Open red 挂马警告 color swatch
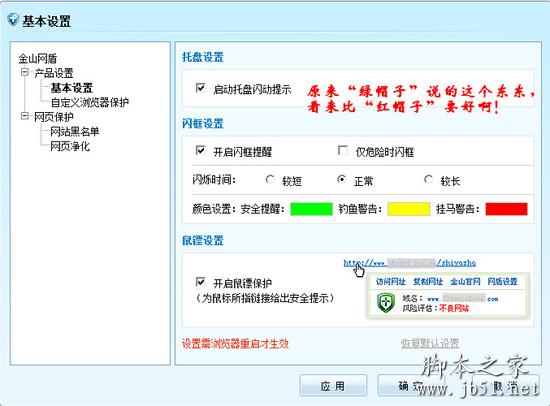This screenshot has height=406, width=550. [506, 209]
